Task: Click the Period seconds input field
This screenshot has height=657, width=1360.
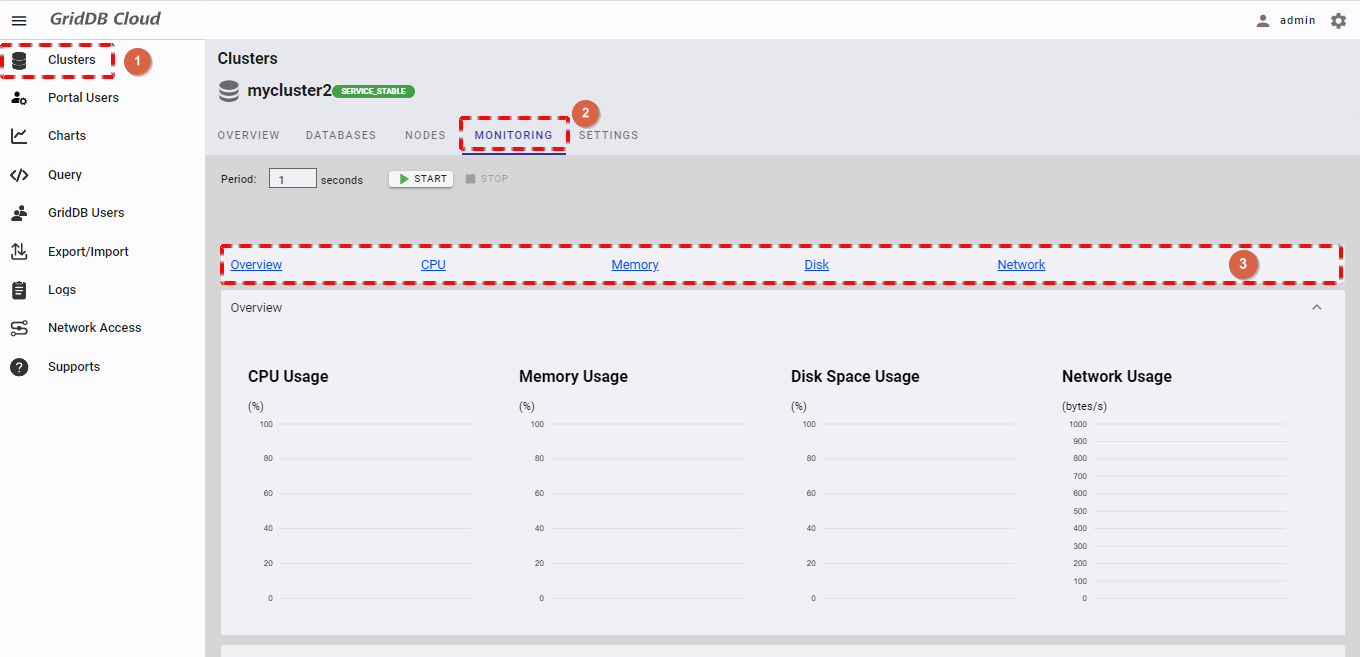Action: tap(293, 179)
